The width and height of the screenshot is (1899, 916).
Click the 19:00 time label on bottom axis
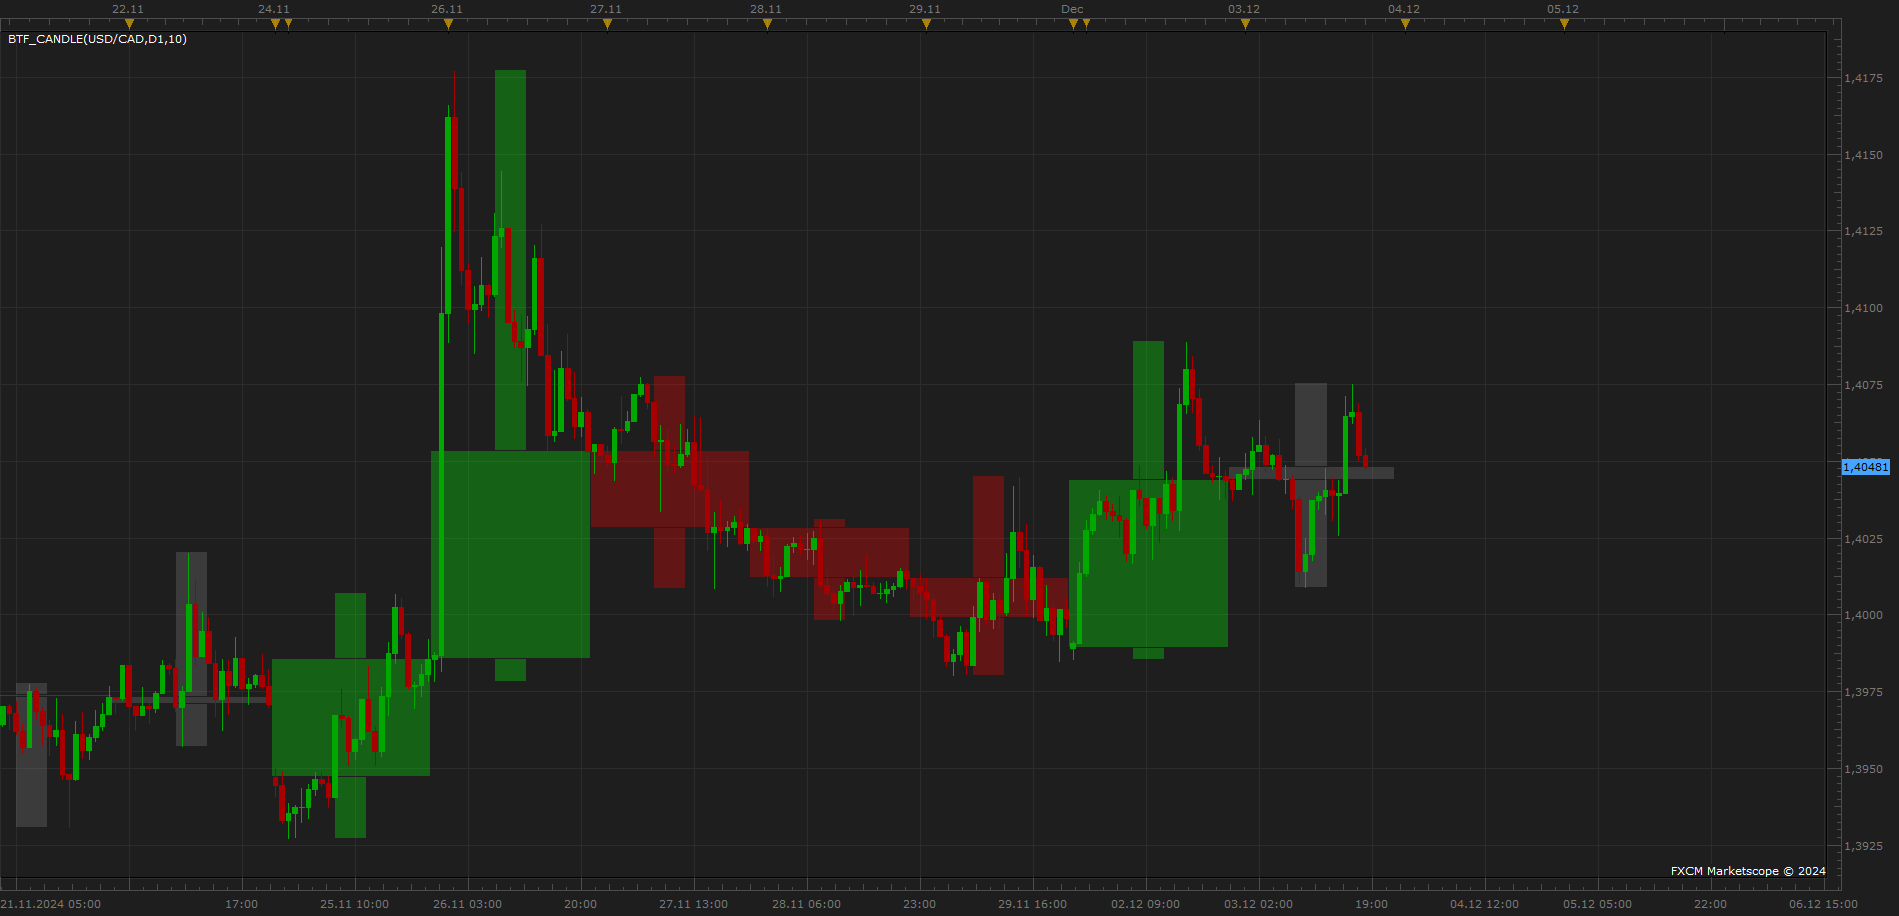[1371, 904]
